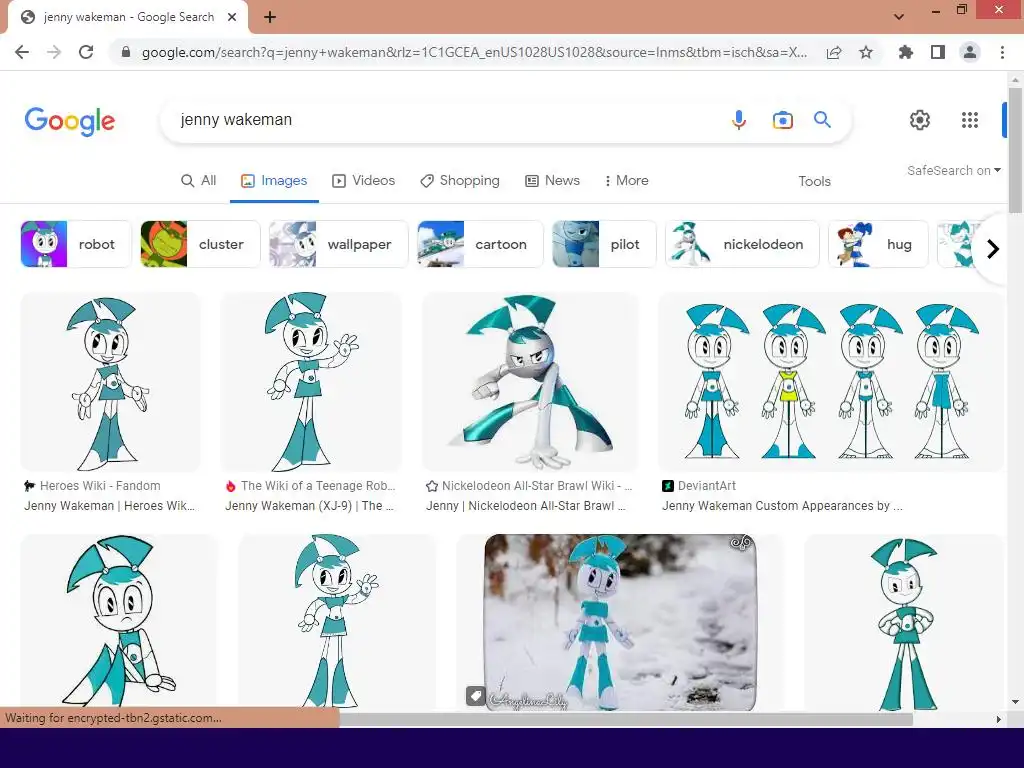Start voice search with the microphone icon
Screen dimensions: 1024x768
pyautogui.click(x=739, y=120)
